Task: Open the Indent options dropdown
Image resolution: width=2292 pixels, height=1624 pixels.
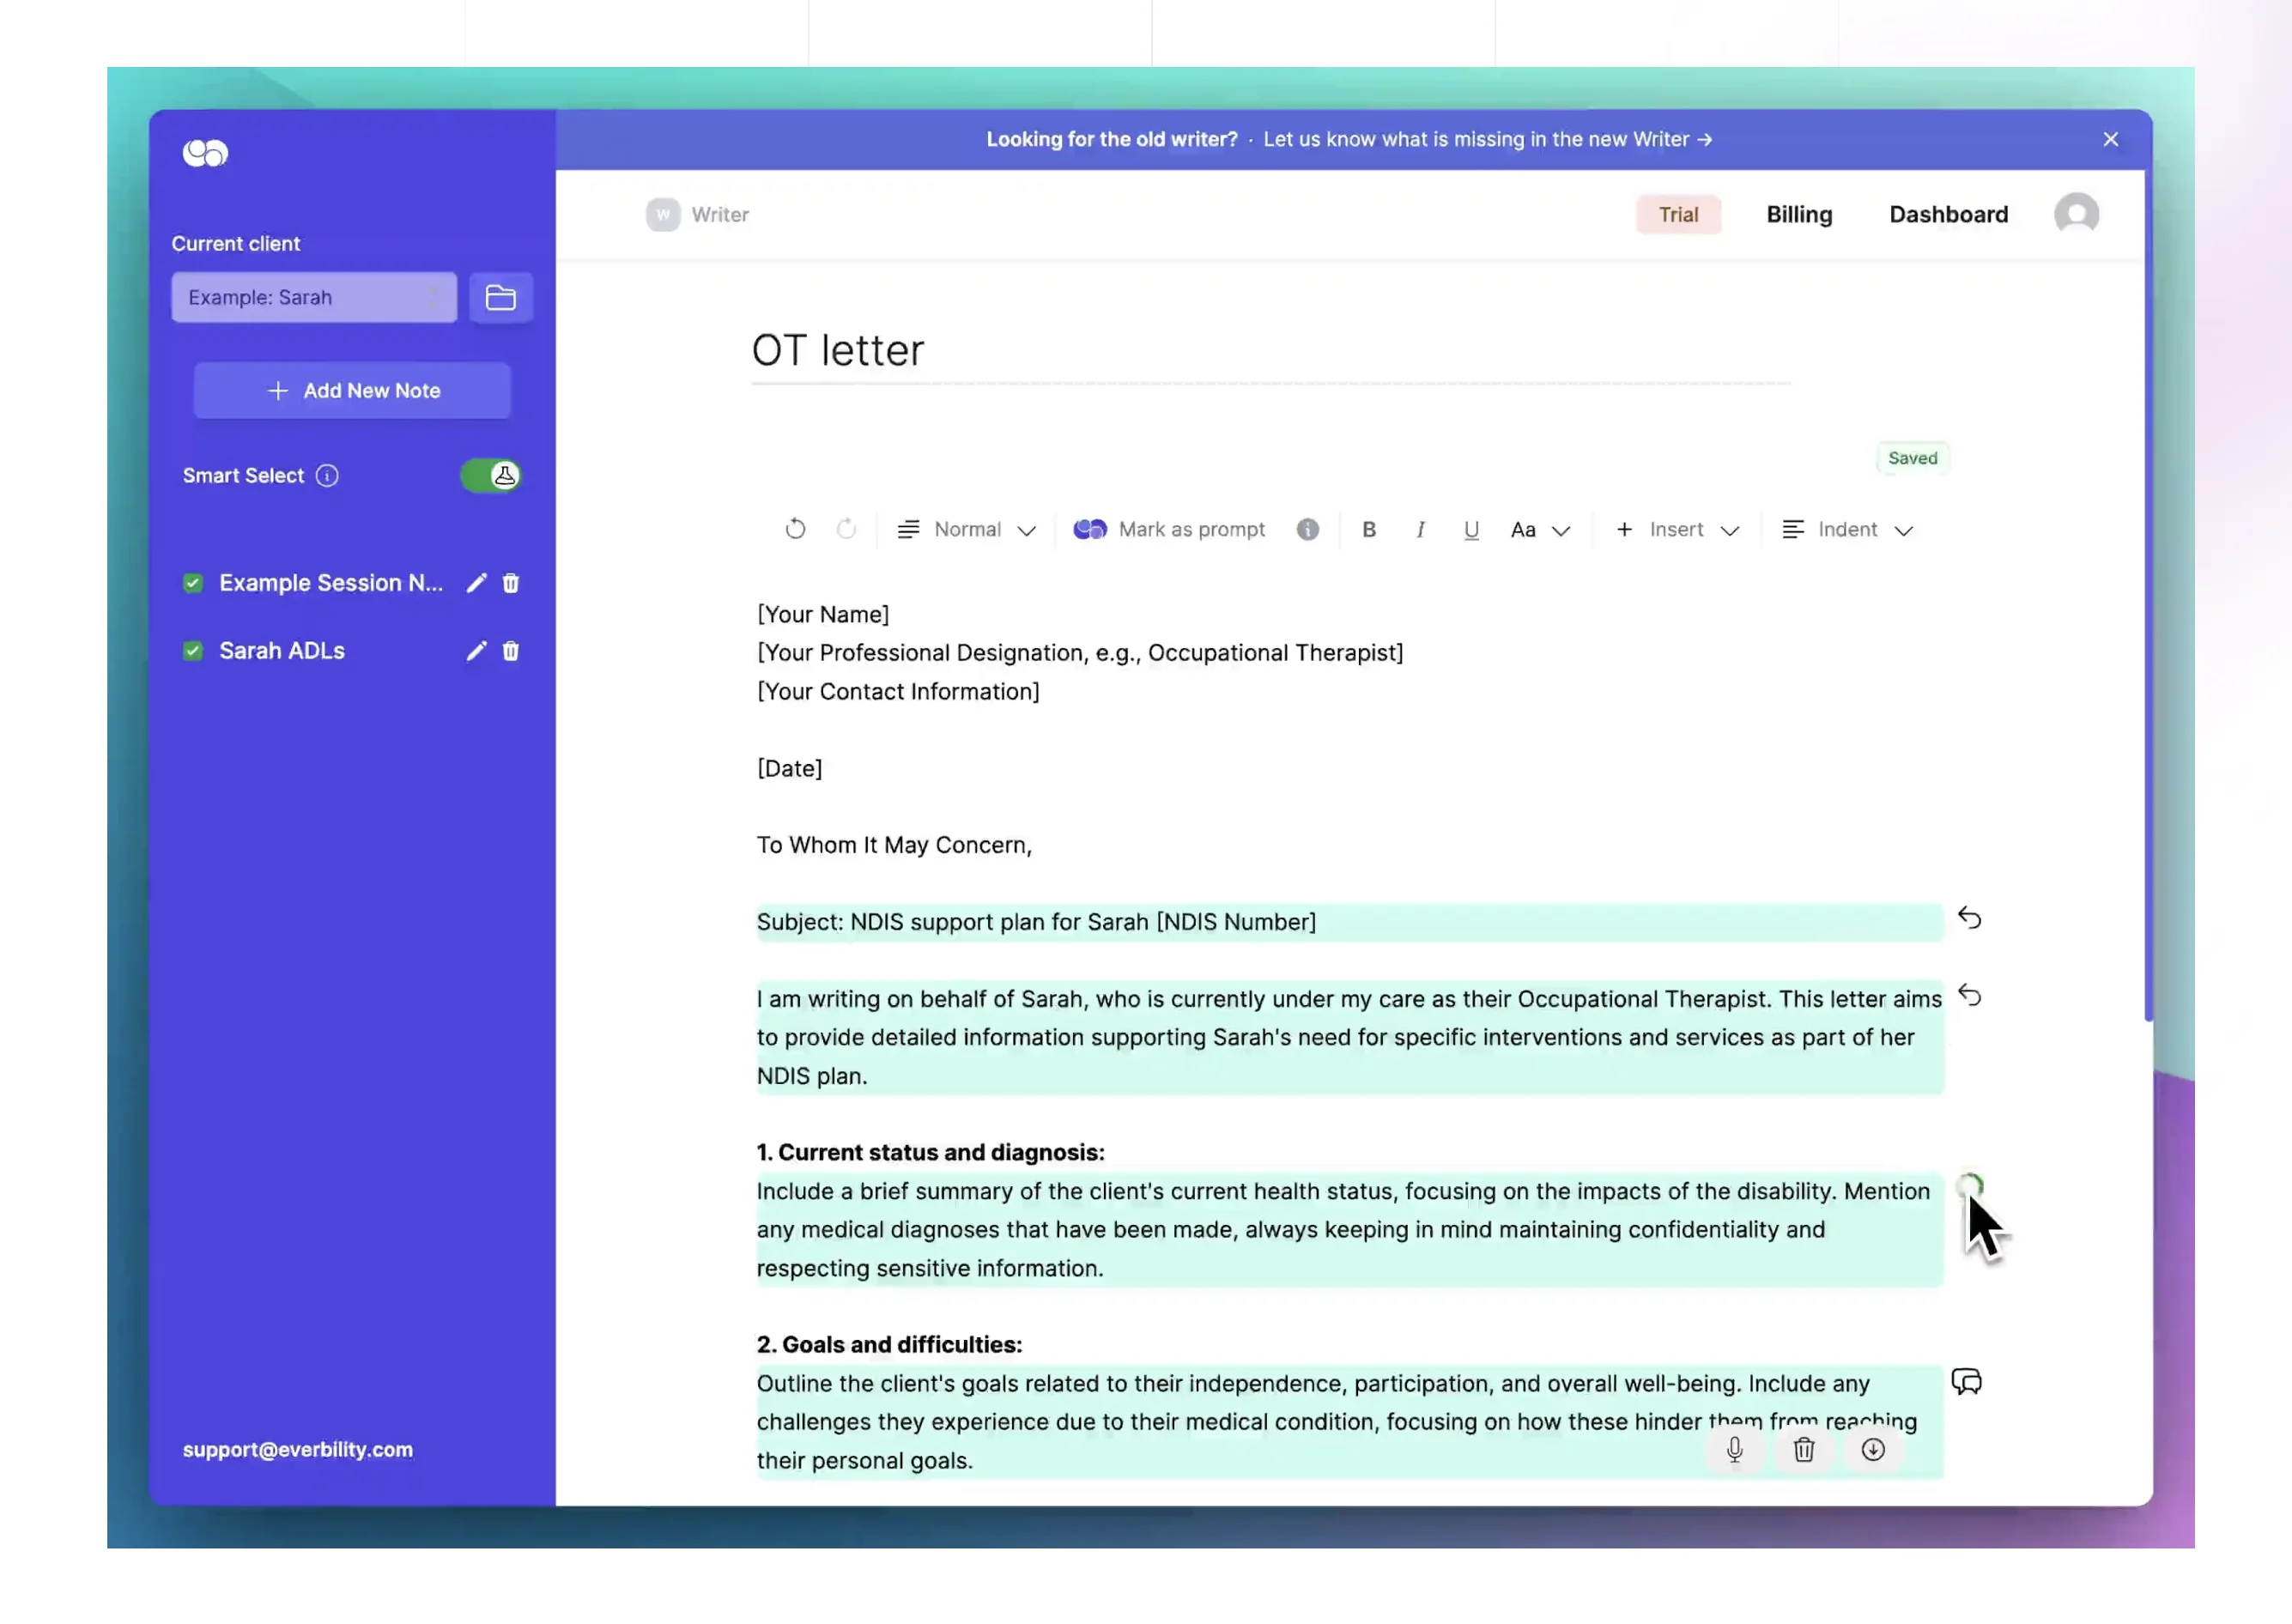Action: 1848,529
